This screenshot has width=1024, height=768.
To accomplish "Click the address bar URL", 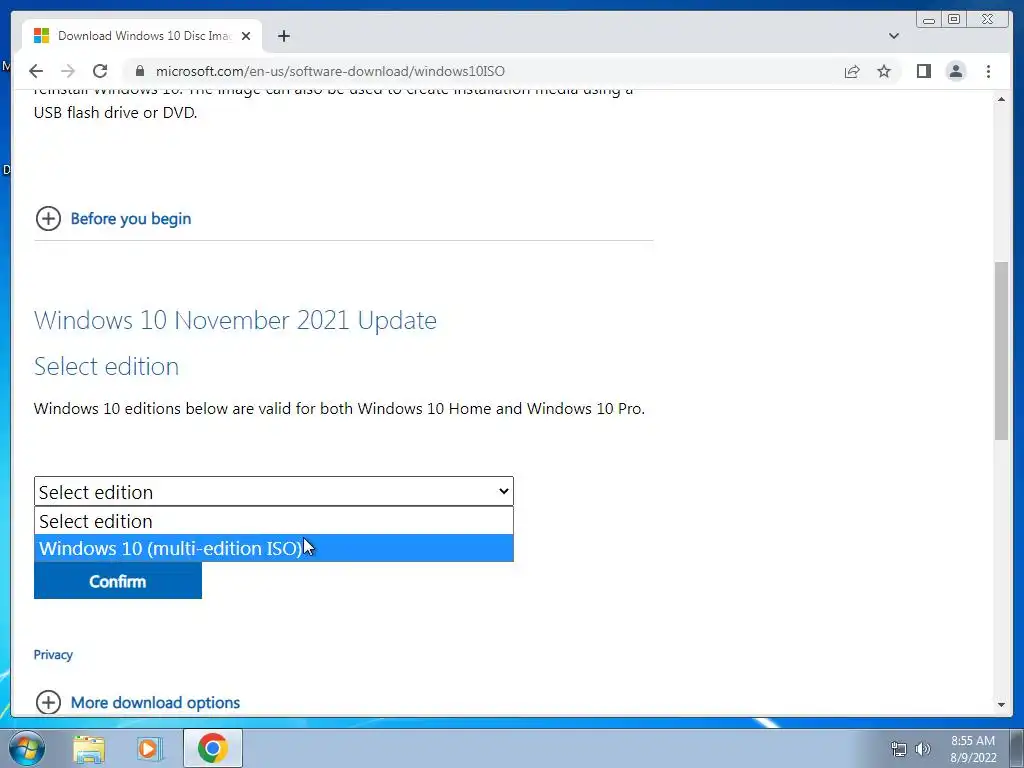I will pos(330,71).
